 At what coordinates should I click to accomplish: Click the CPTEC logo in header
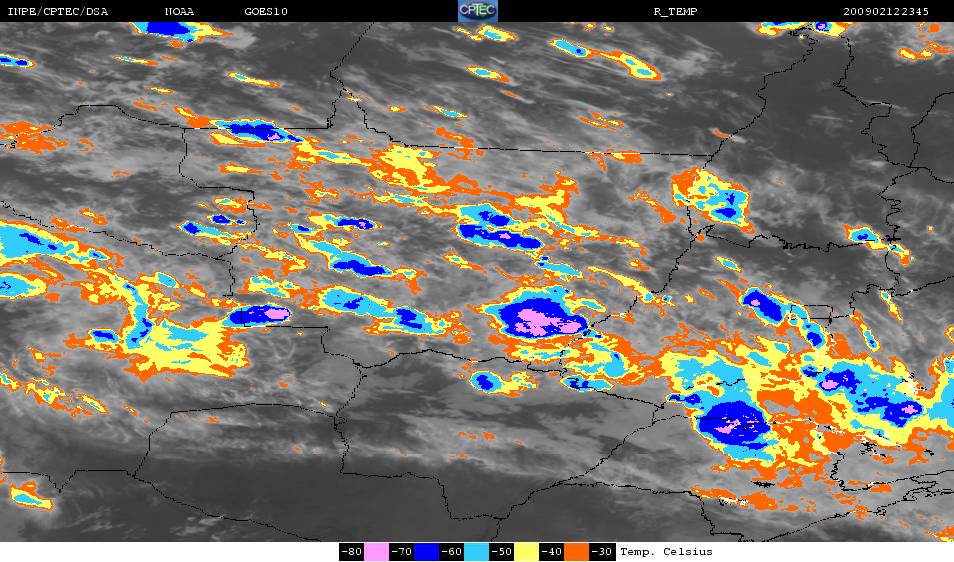click(478, 11)
